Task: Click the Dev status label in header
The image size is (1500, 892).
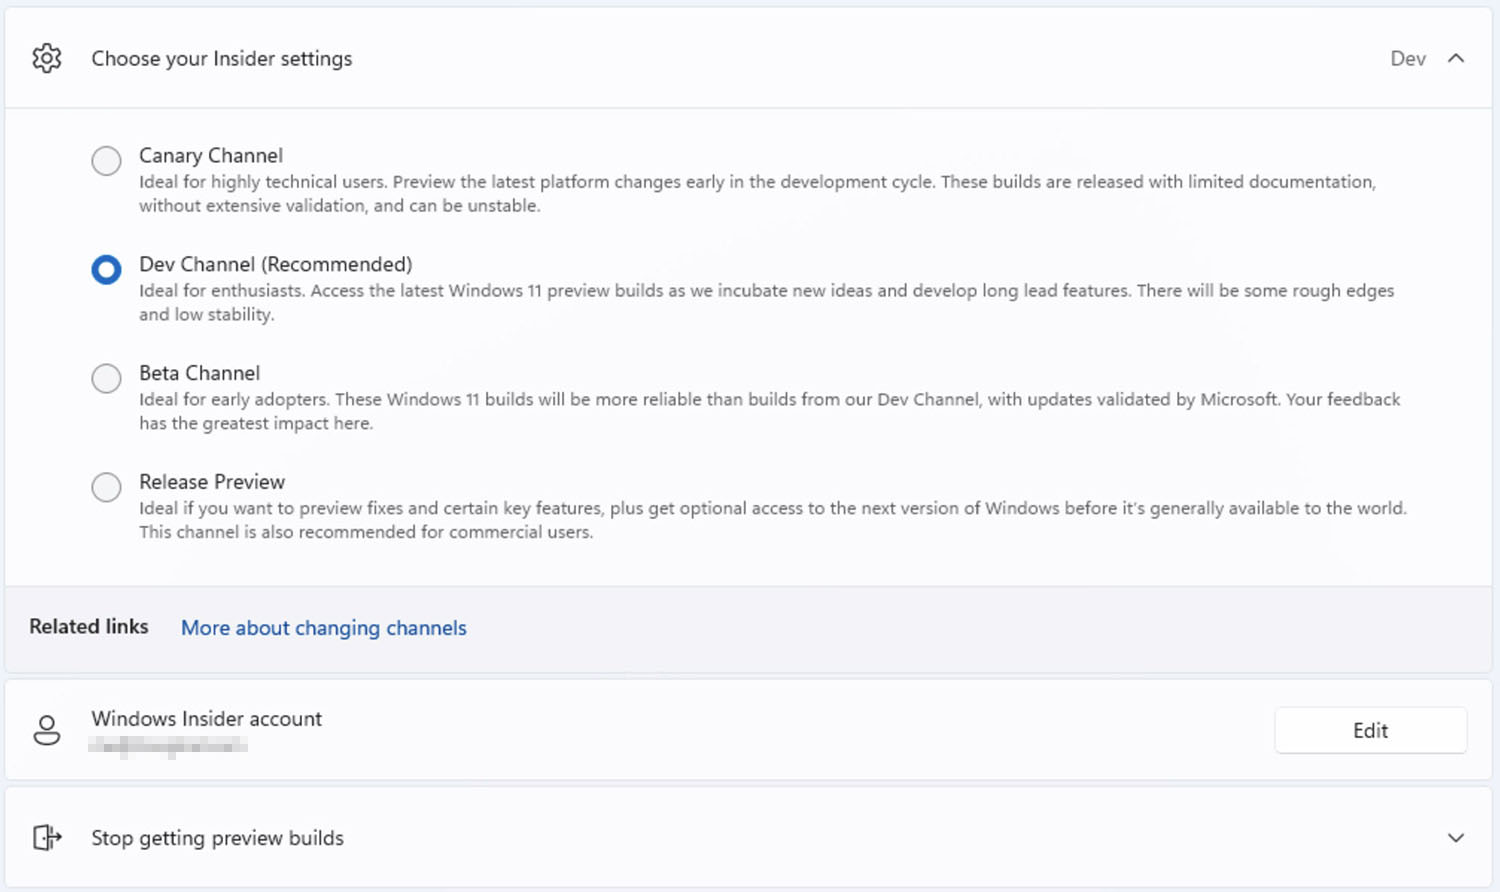Action: point(1408,58)
